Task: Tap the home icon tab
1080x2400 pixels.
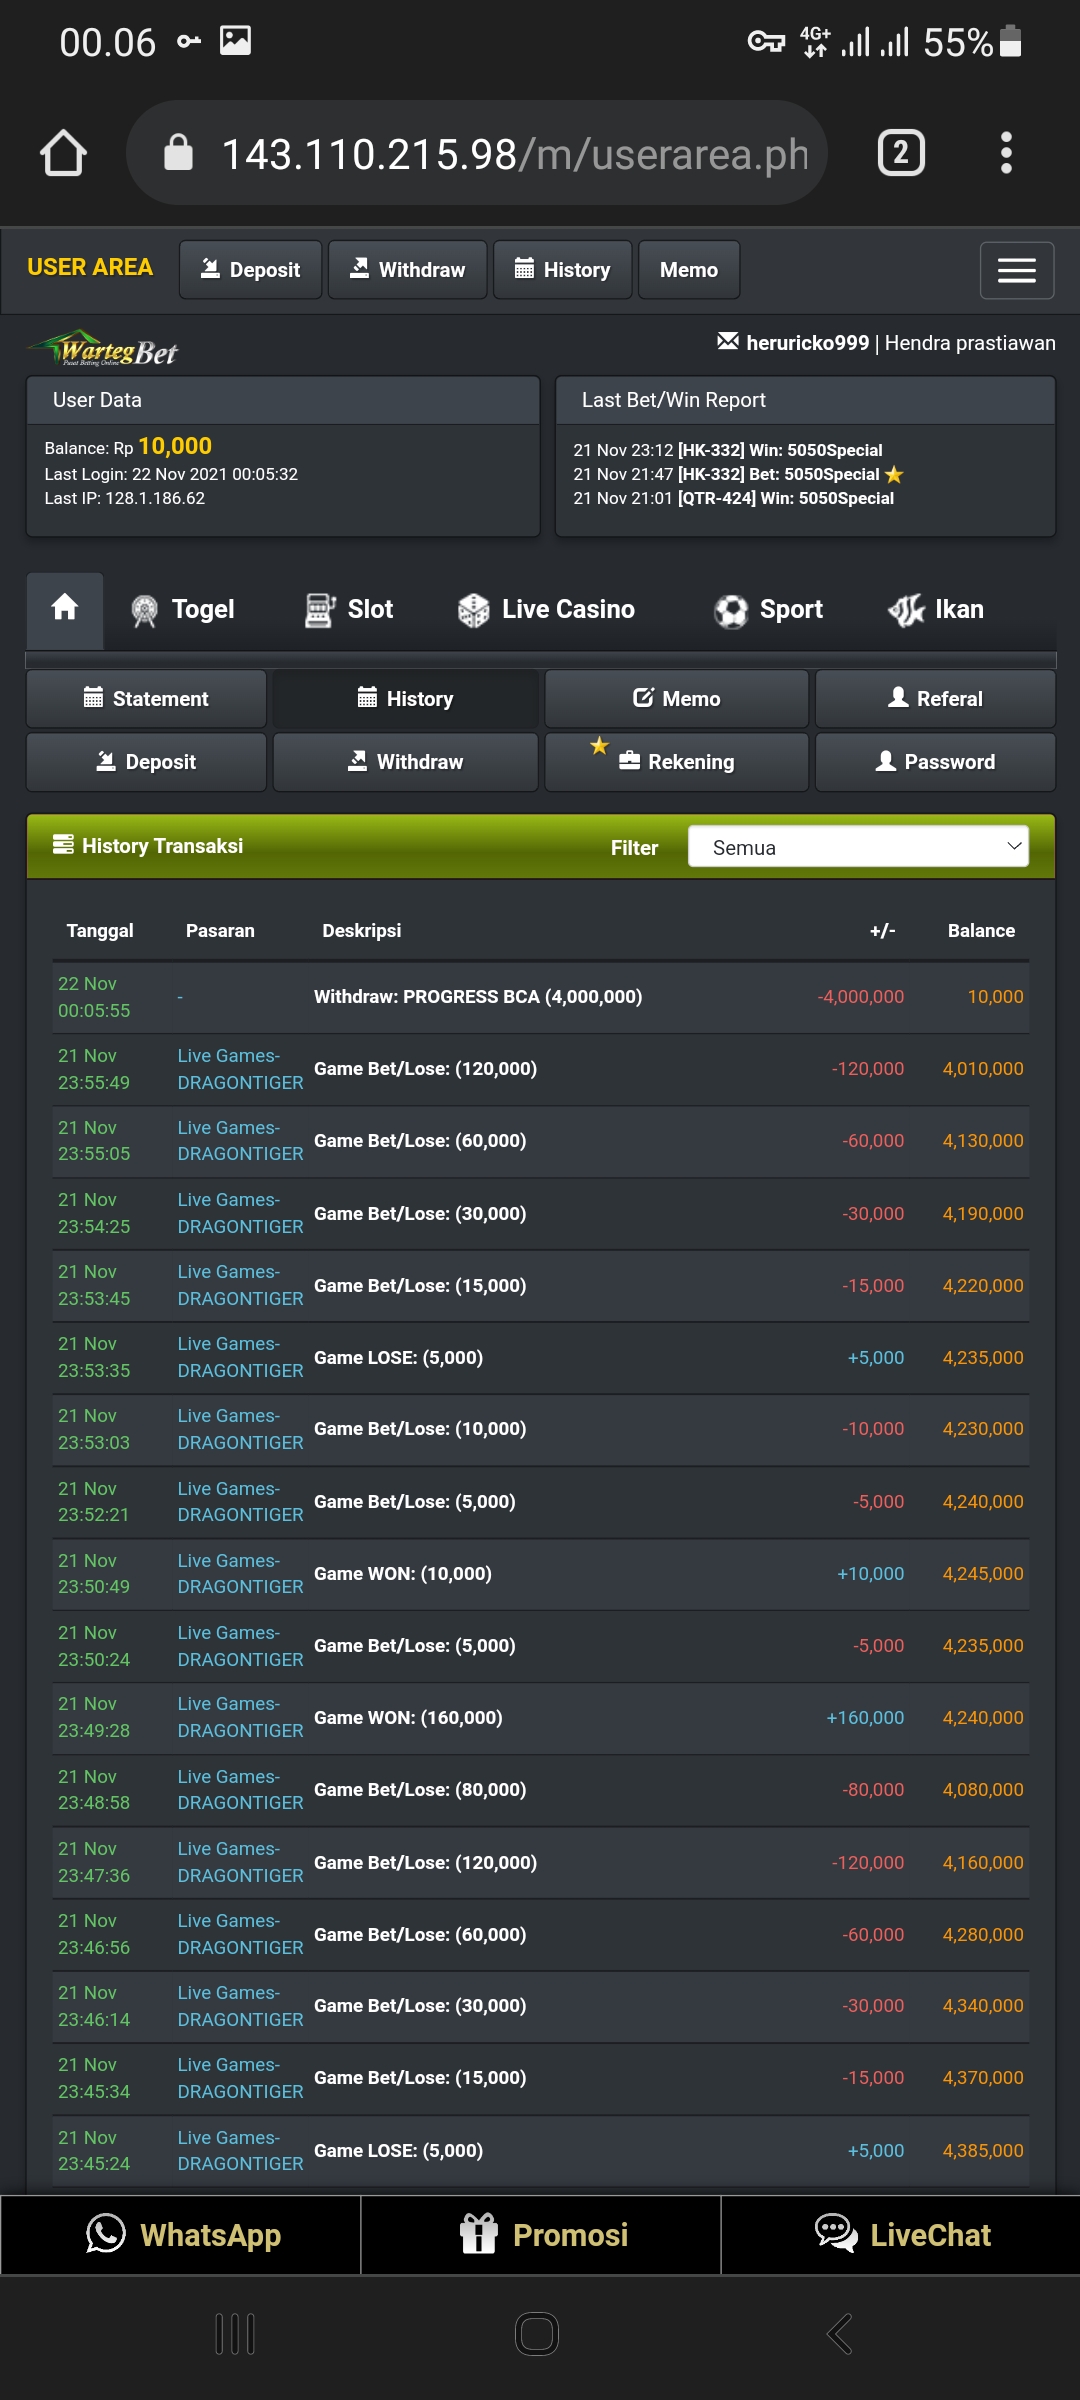Action: 65,608
